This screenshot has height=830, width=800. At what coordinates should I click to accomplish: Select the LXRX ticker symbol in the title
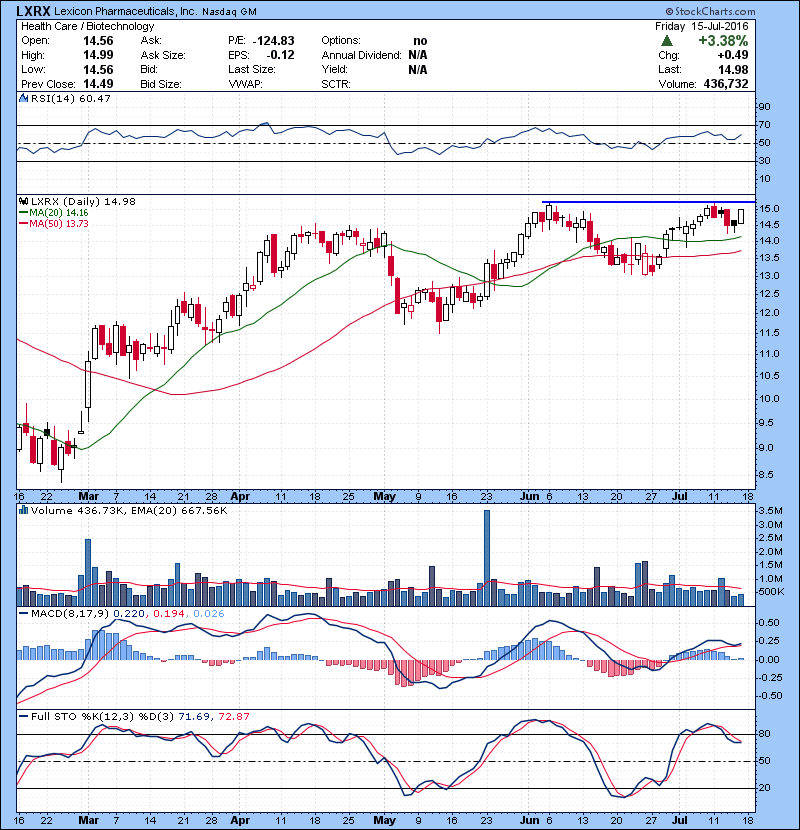(33, 11)
